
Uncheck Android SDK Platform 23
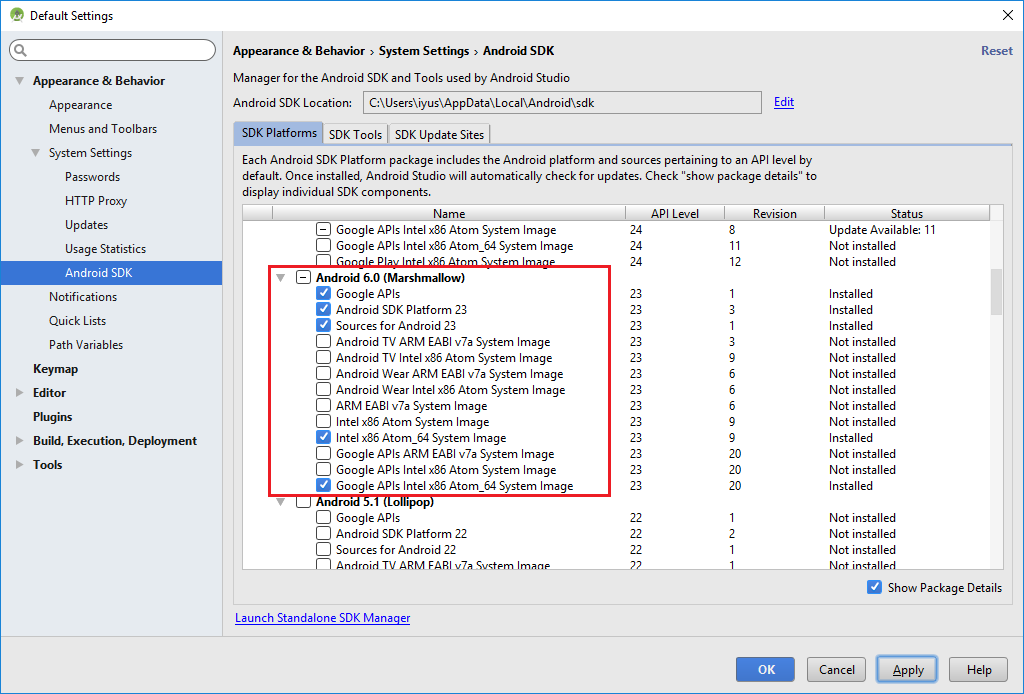pos(323,309)
